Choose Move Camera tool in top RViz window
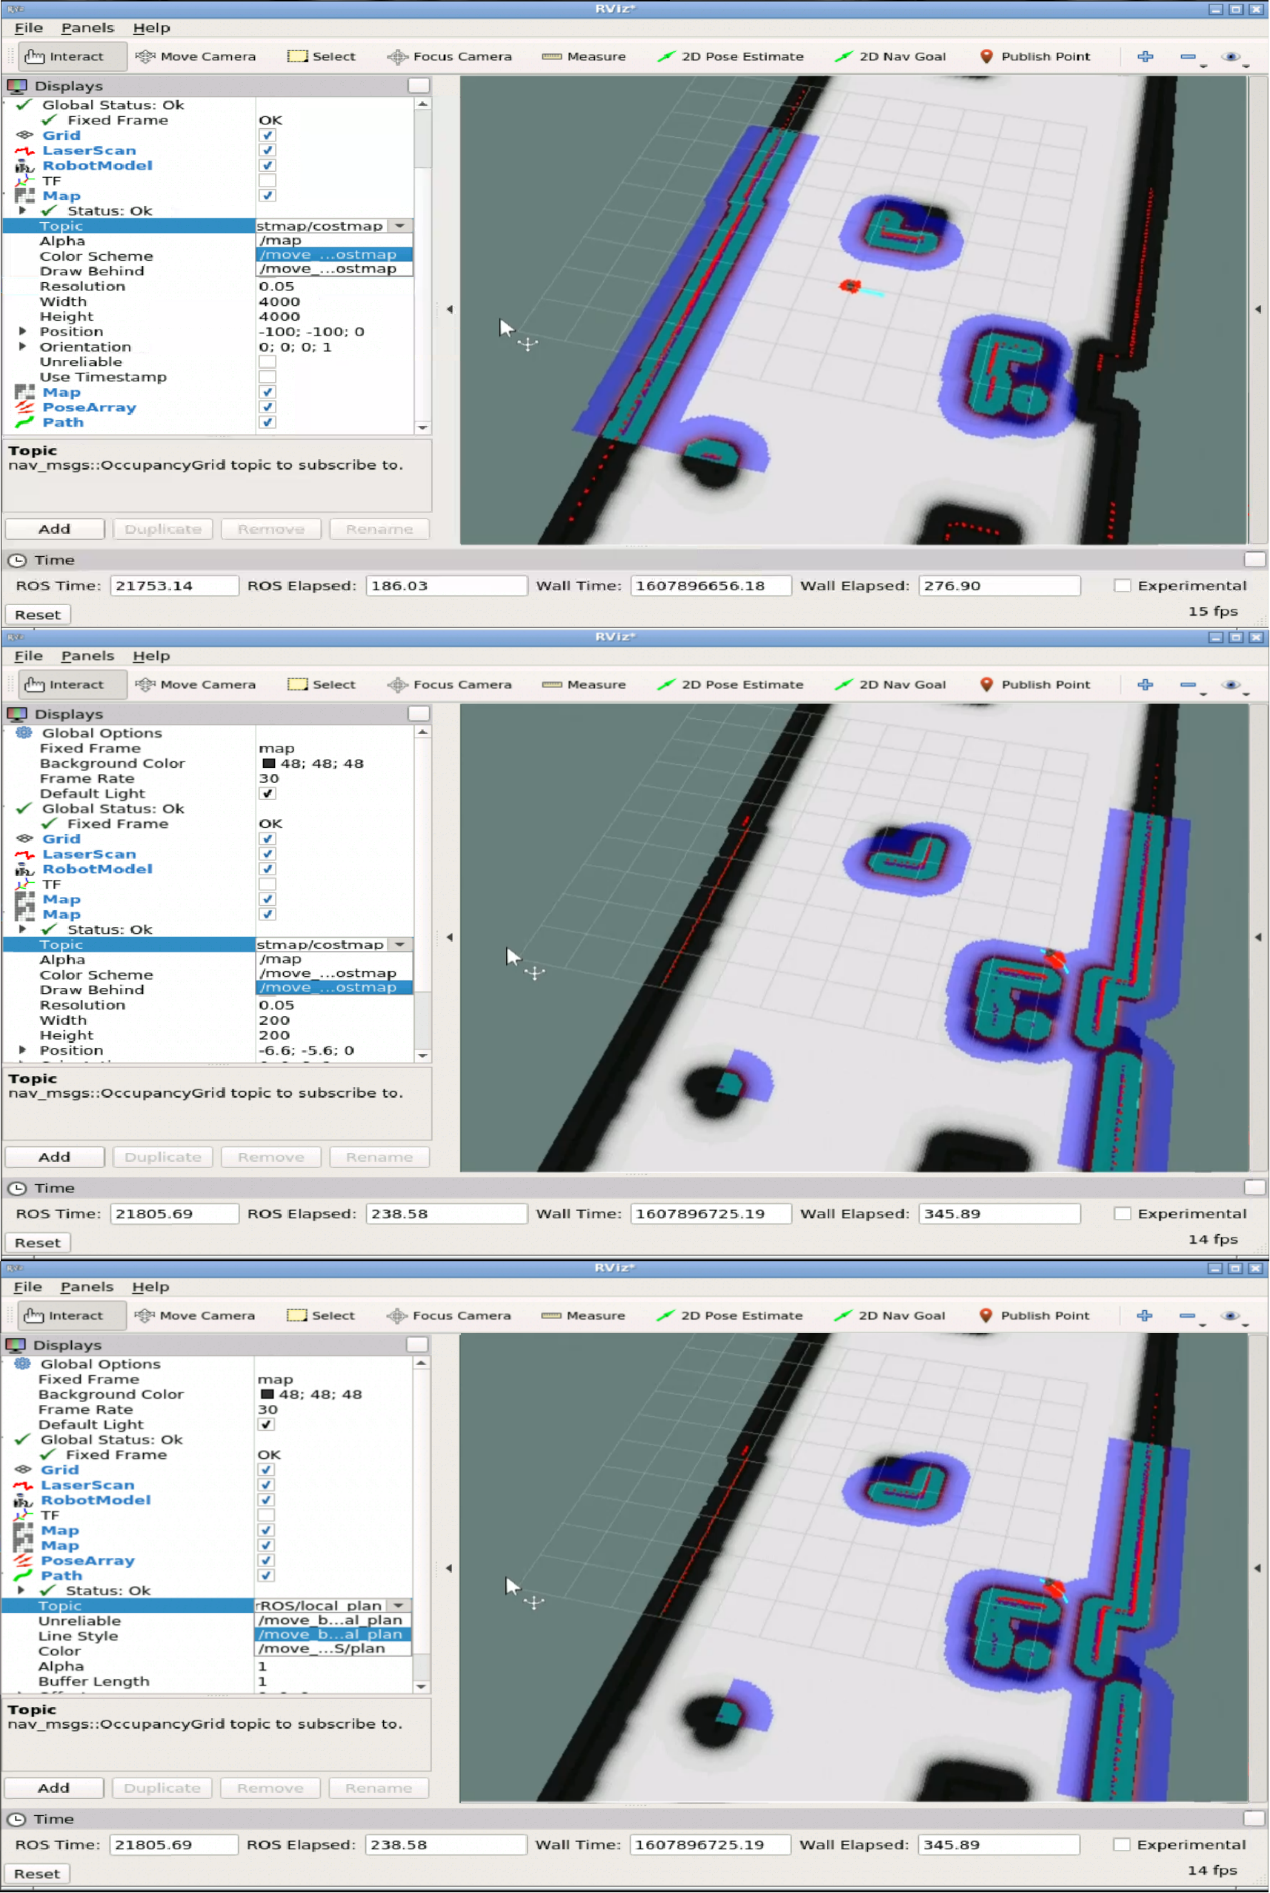 [x=196, y=57]
